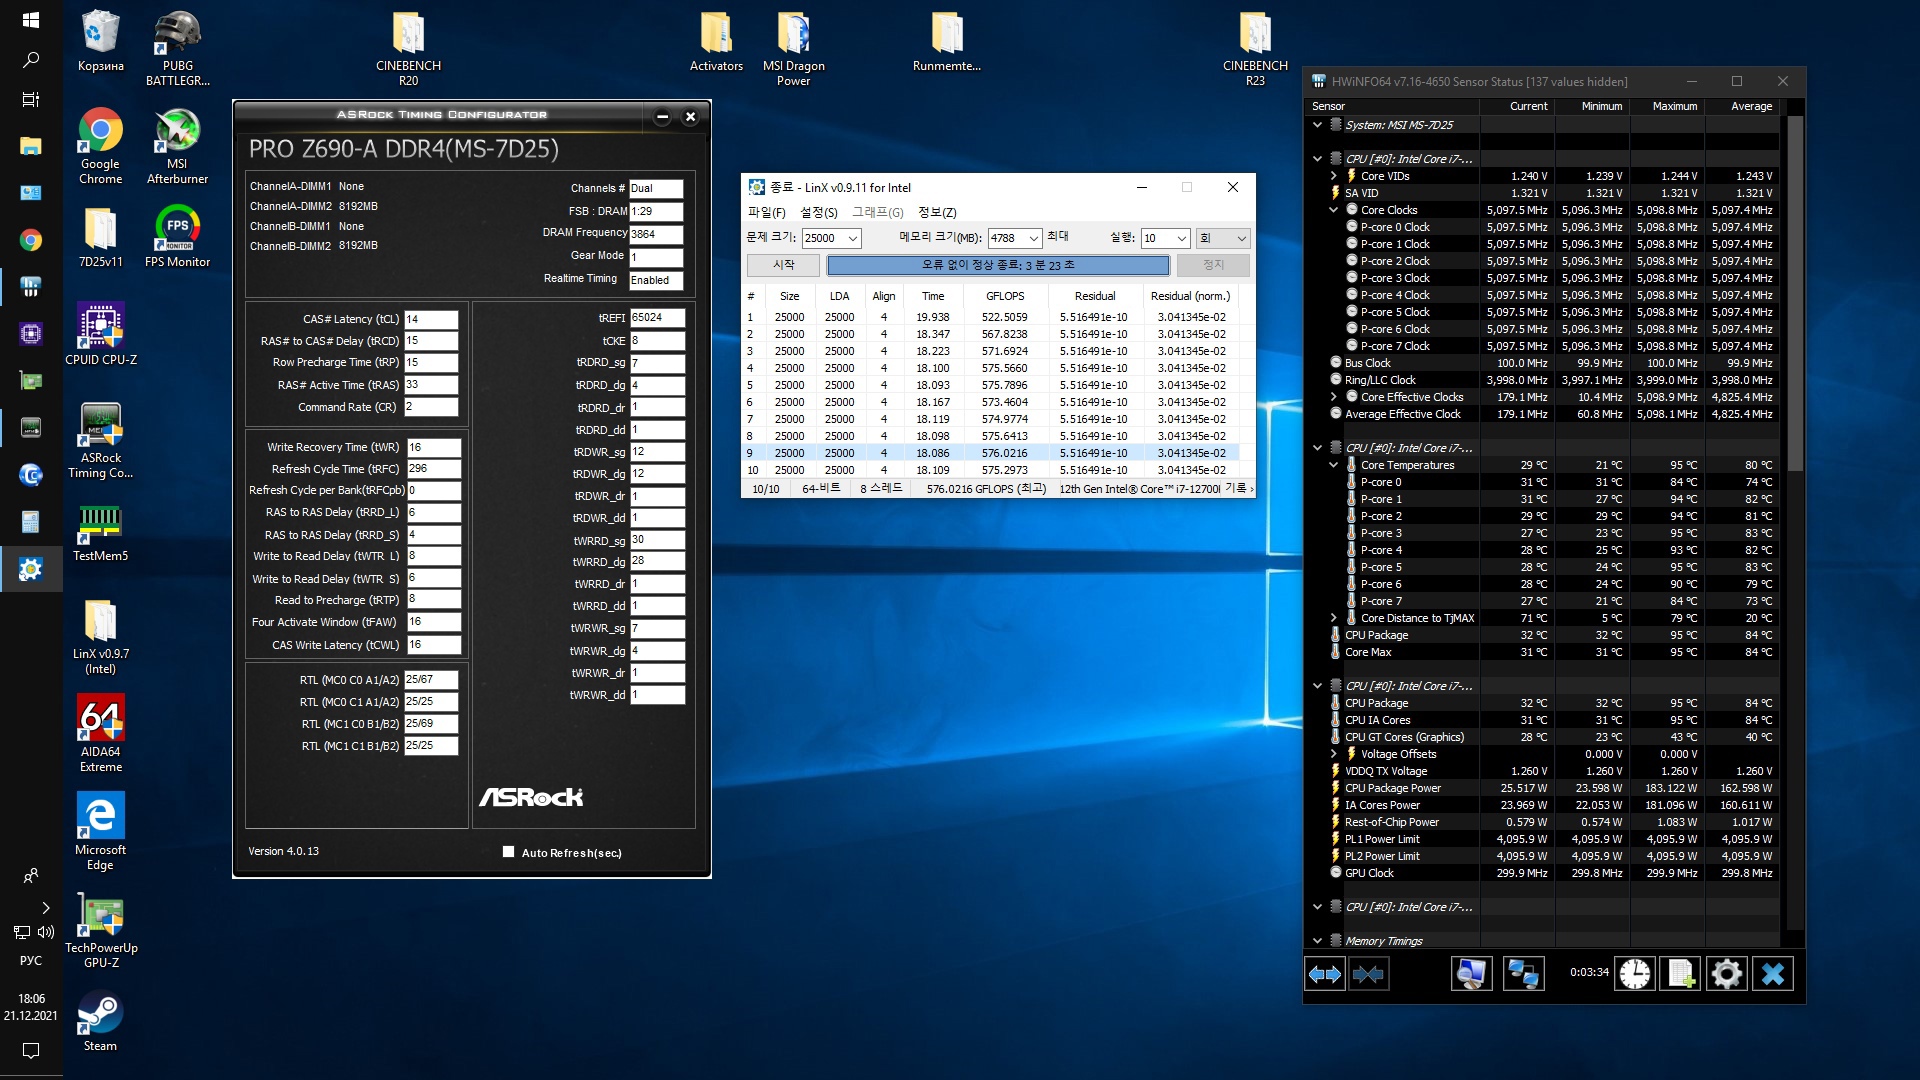Expand Core VIDs sensor node
1920x1080 pixels.
pos(1333,176)
